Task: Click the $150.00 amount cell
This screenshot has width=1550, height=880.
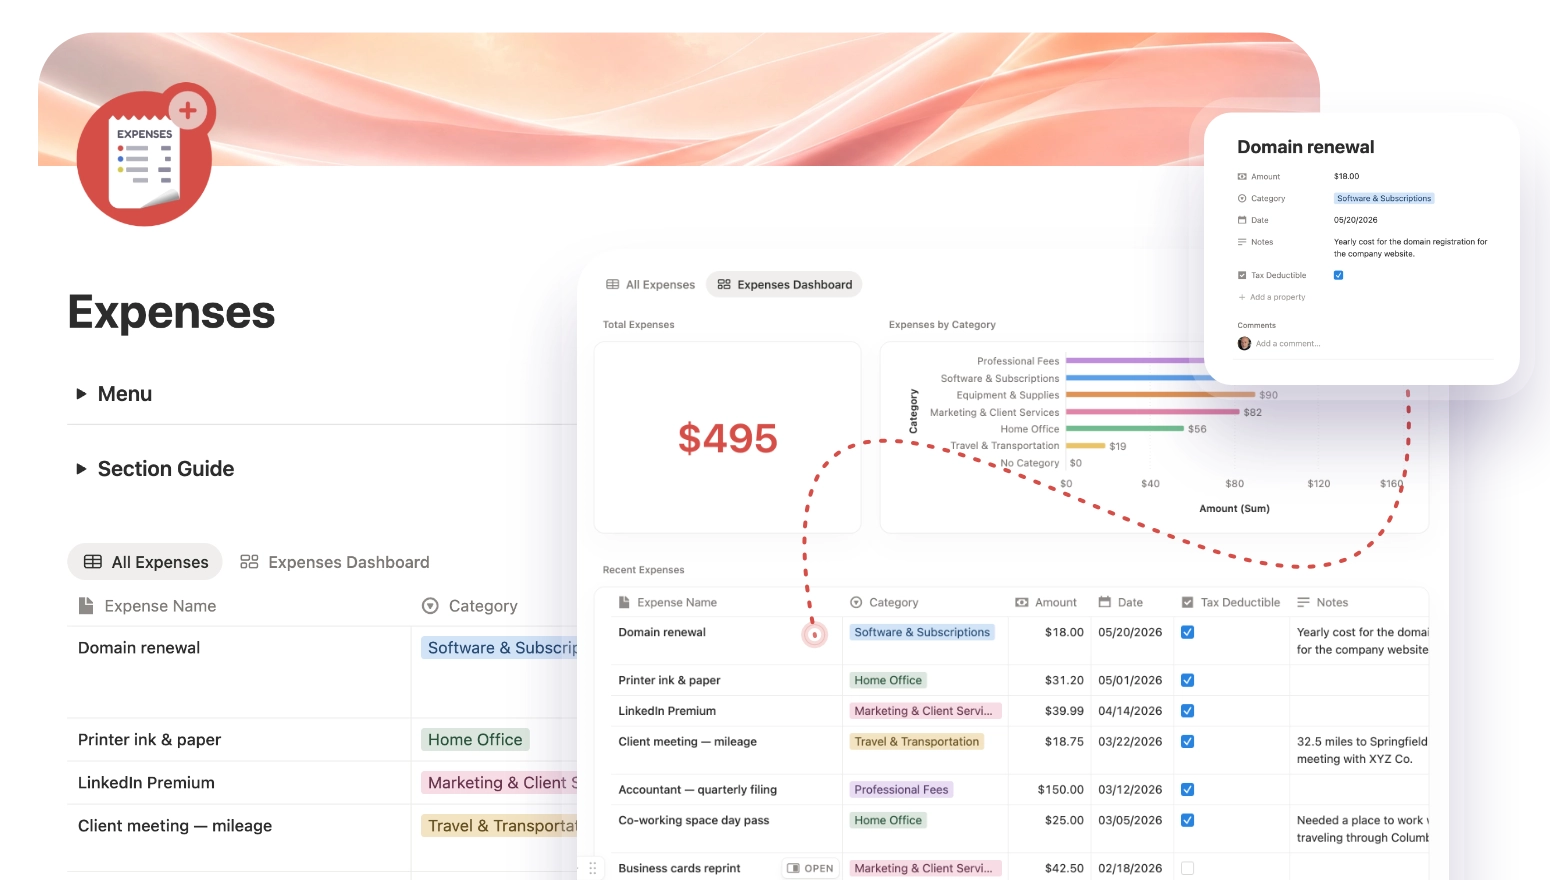Action: 1060,790
